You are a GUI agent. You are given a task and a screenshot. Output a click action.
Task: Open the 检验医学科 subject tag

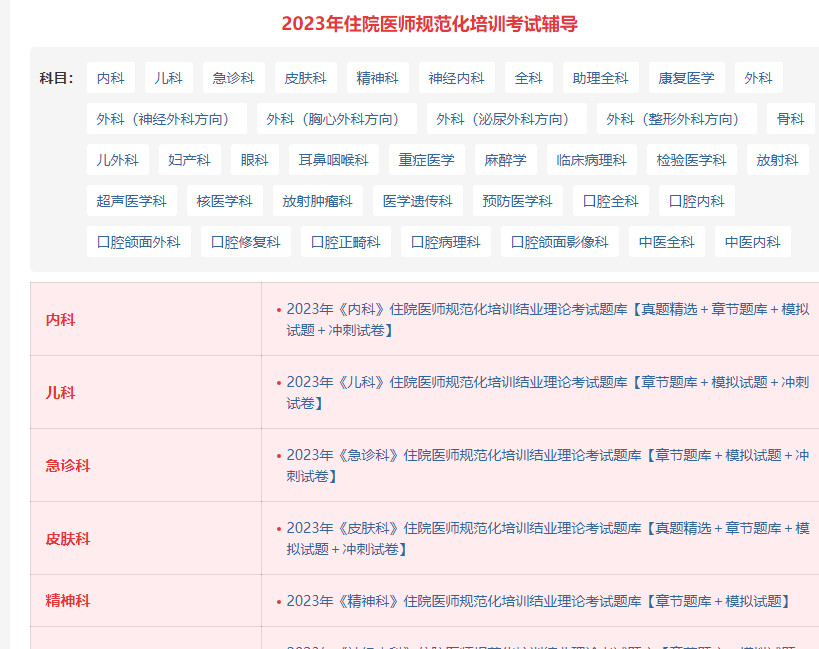pyautogui.click(x=692, y=160)
